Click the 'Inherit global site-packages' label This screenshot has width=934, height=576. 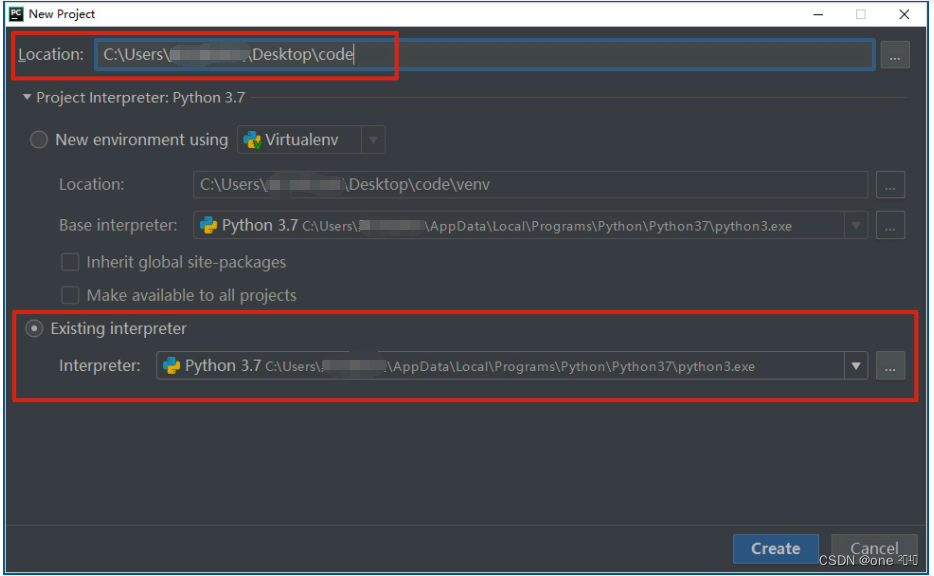tap(186, 262)
